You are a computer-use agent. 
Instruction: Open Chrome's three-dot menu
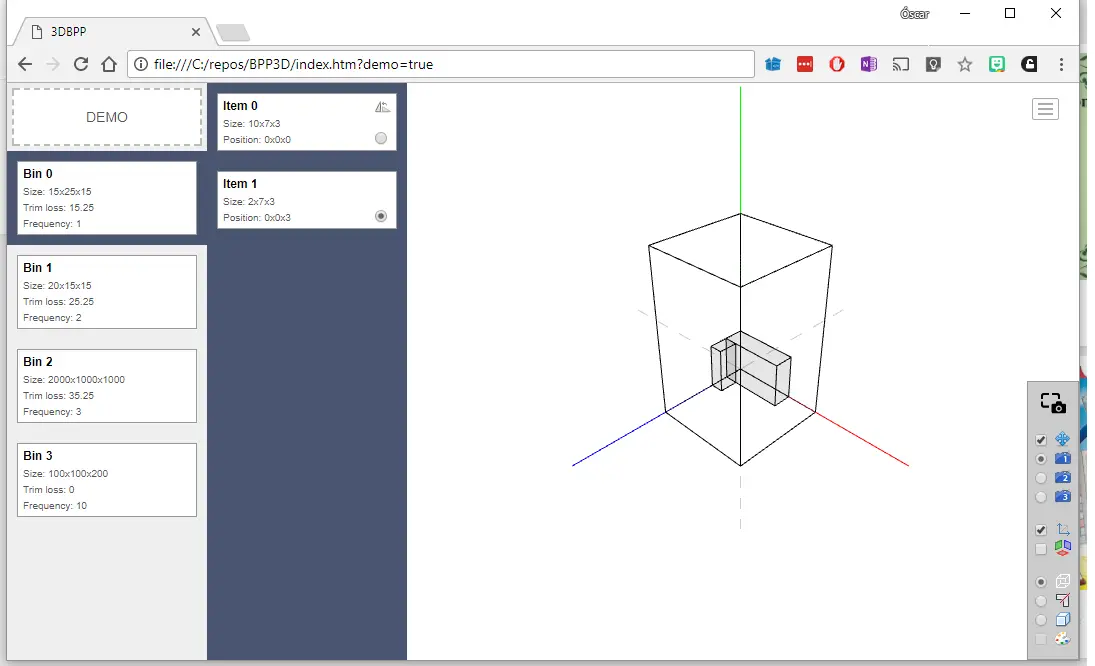[x=1061, y=64]
